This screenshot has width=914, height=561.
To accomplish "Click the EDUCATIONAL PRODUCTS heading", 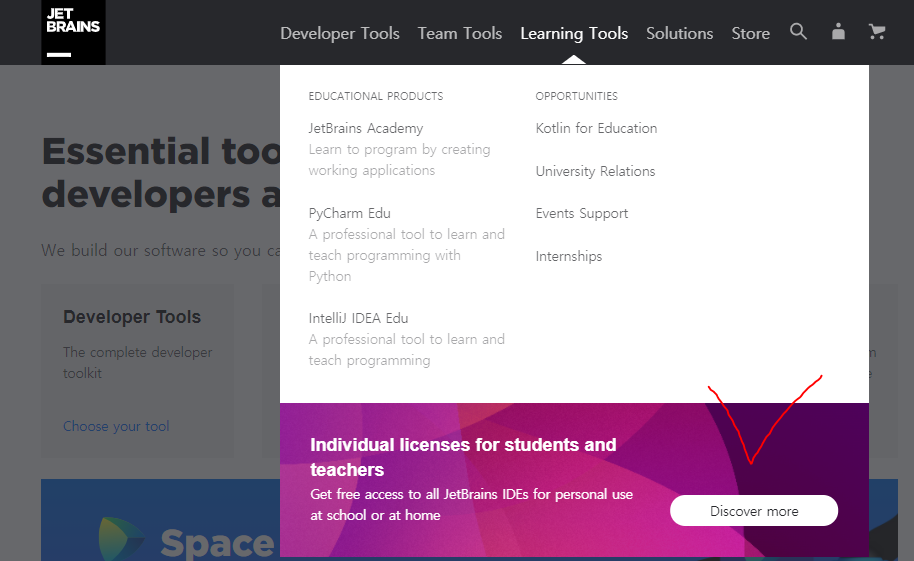I will (375, 96).
